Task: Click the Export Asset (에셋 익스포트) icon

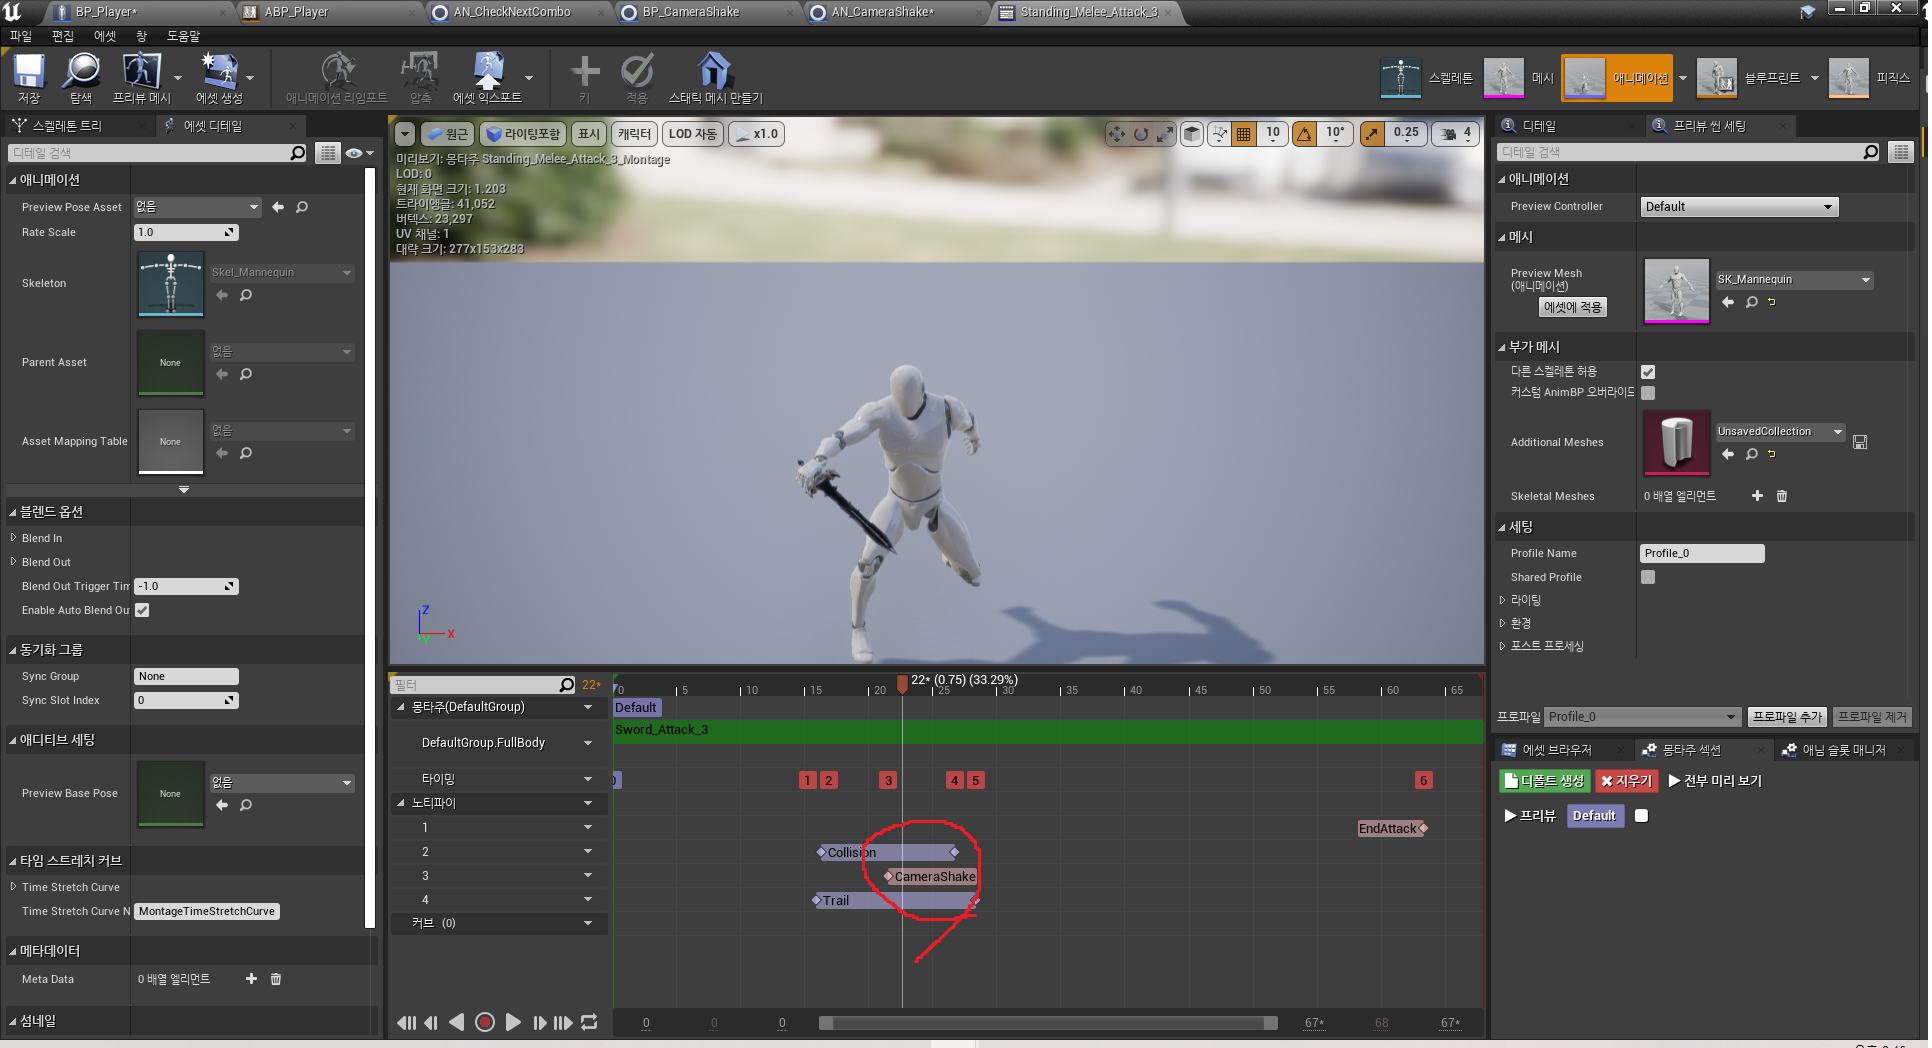Action: click(487, 78)
